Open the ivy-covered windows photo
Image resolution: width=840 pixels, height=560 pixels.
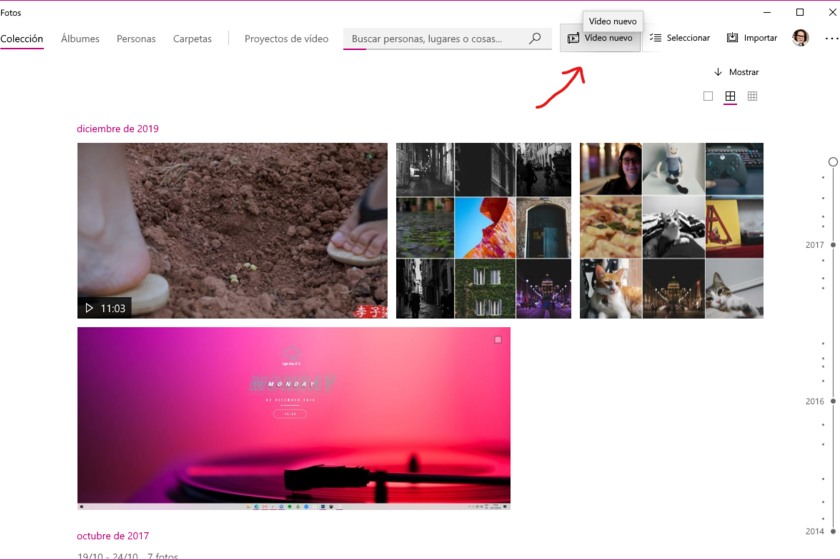point(485,289)
